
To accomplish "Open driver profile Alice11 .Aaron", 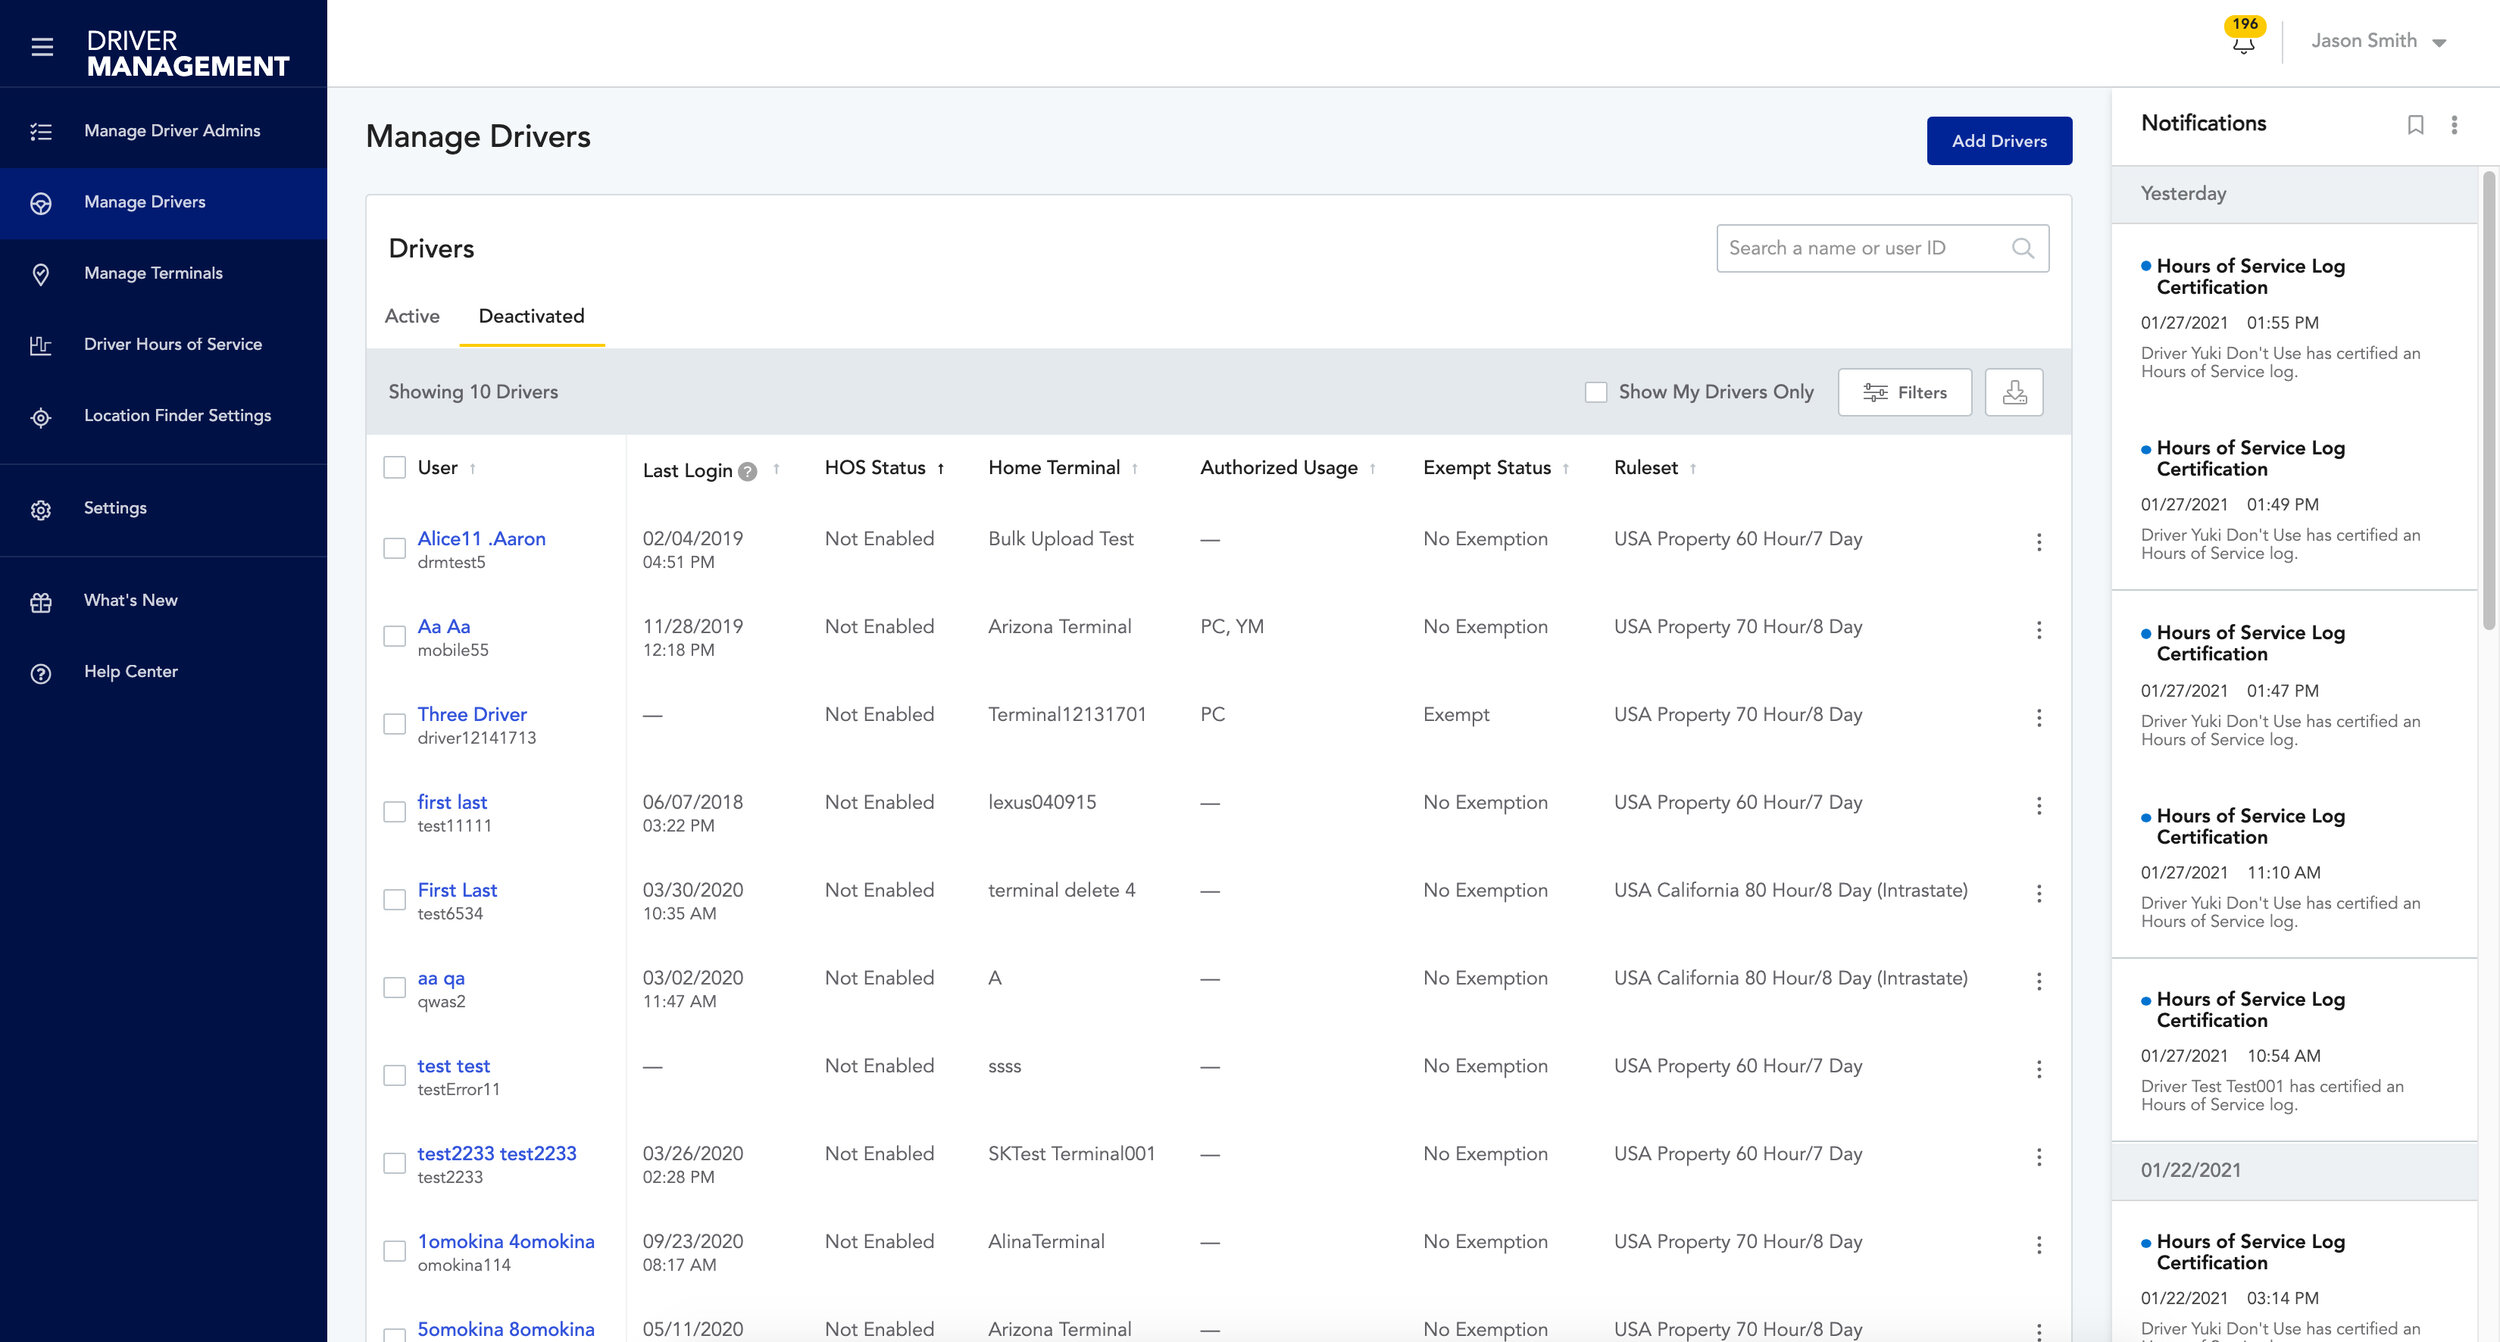I will point(481,539).
